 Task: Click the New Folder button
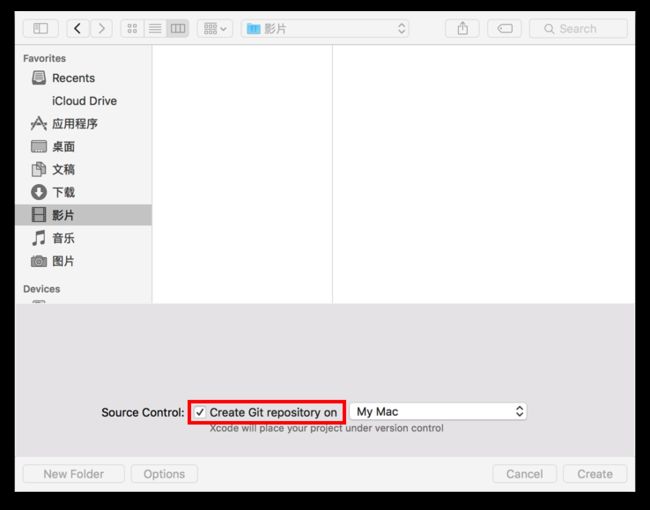coord(74,474)
